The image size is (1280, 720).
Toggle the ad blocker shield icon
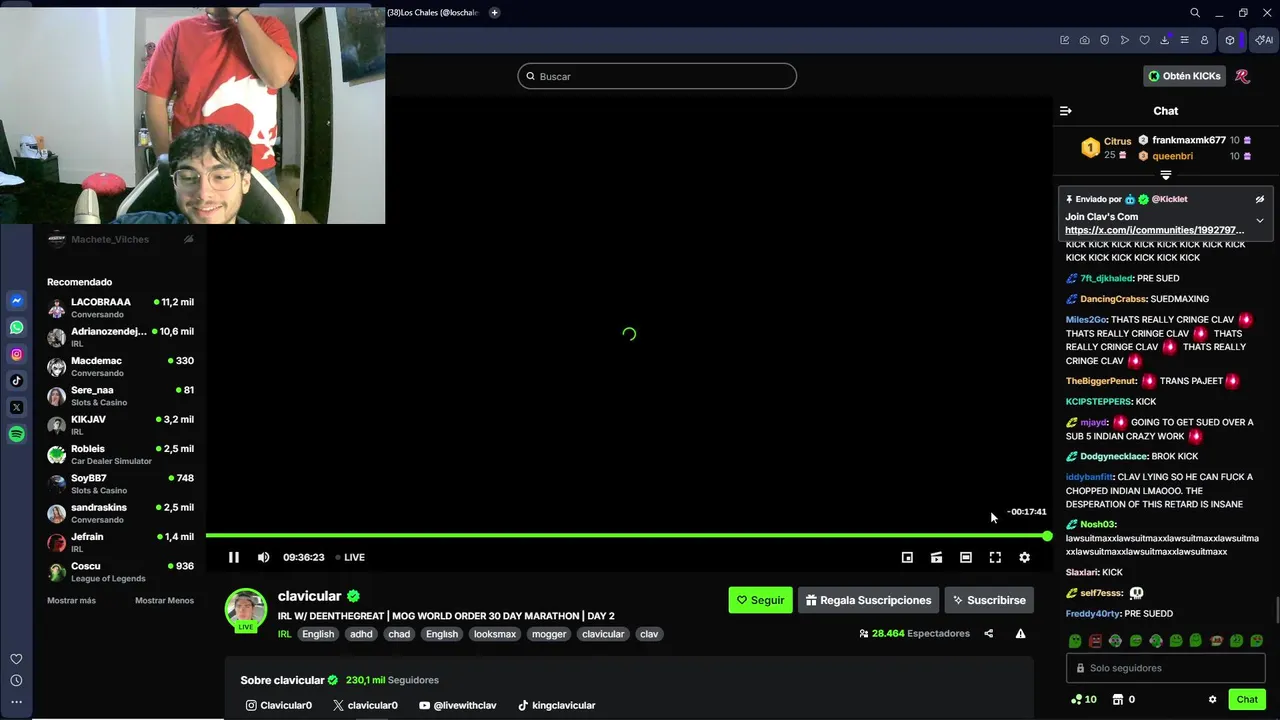(1105, 40)
